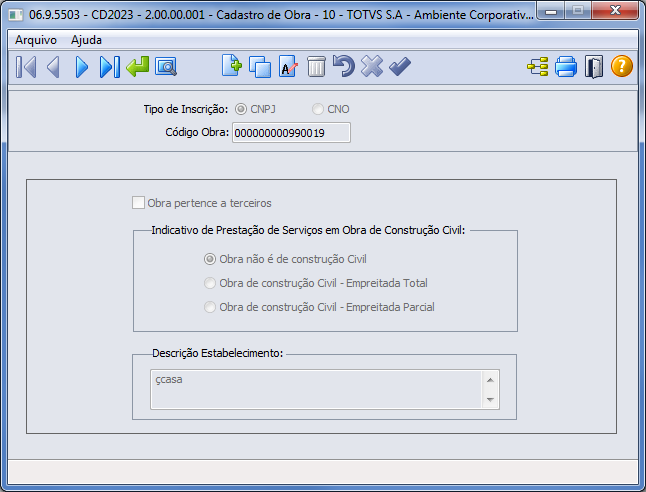Confirm with the checkmark icon
The width and height of the screenshot is (646, 492).
tap(400, 67)
